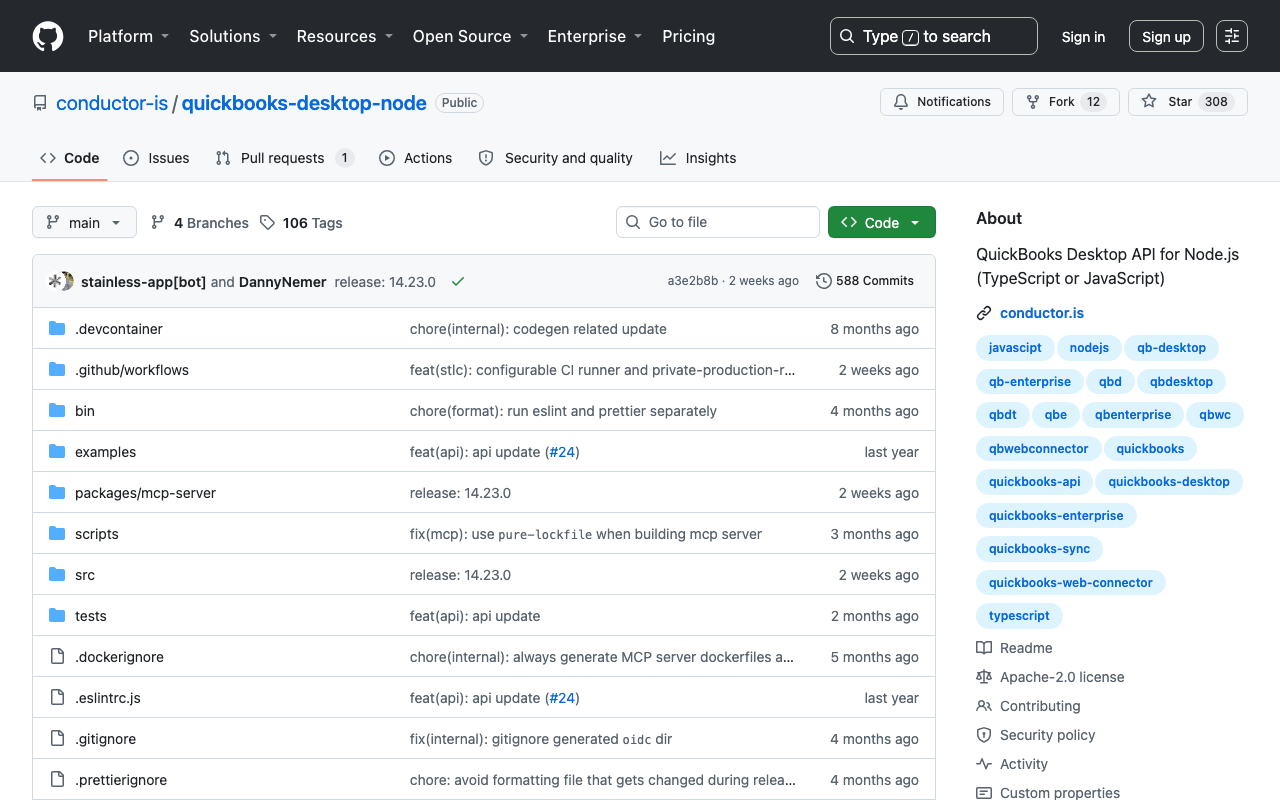The height and width of the screenshot is (800, 1280).
Task: Click the Star icon
Action: (1149, 102)
